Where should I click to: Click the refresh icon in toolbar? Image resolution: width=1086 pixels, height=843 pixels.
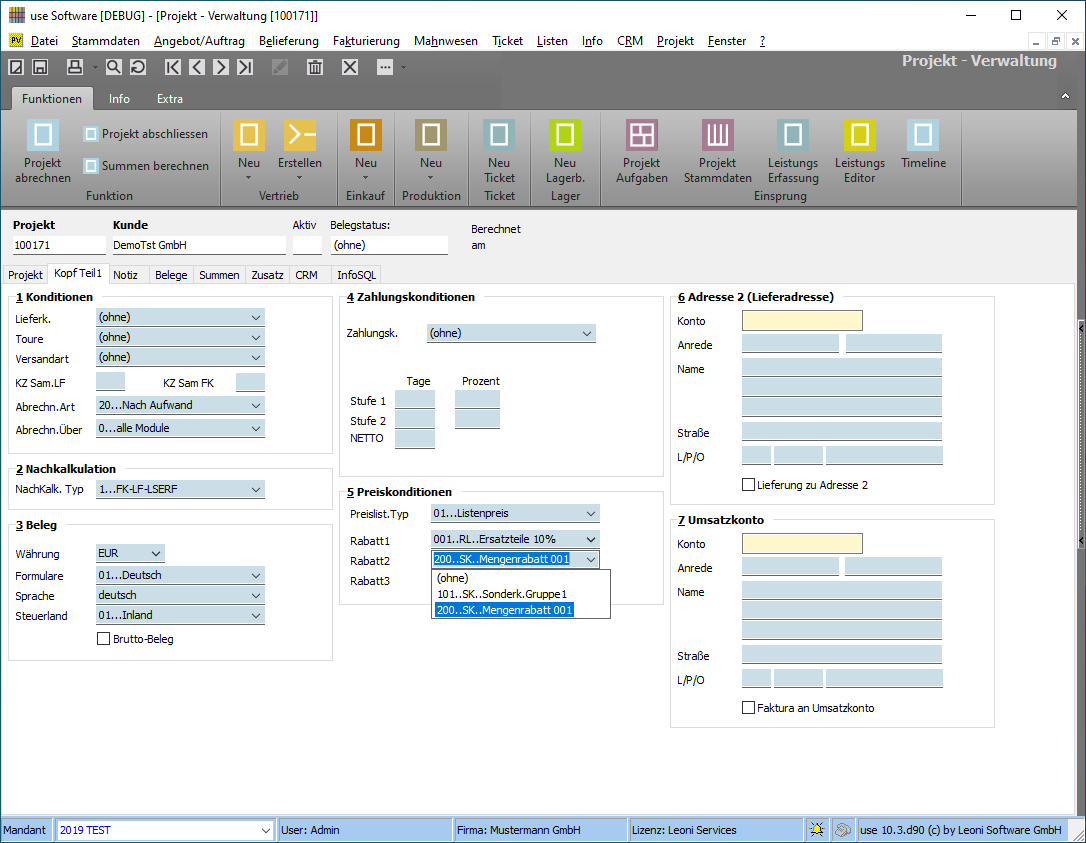(138, 67)
